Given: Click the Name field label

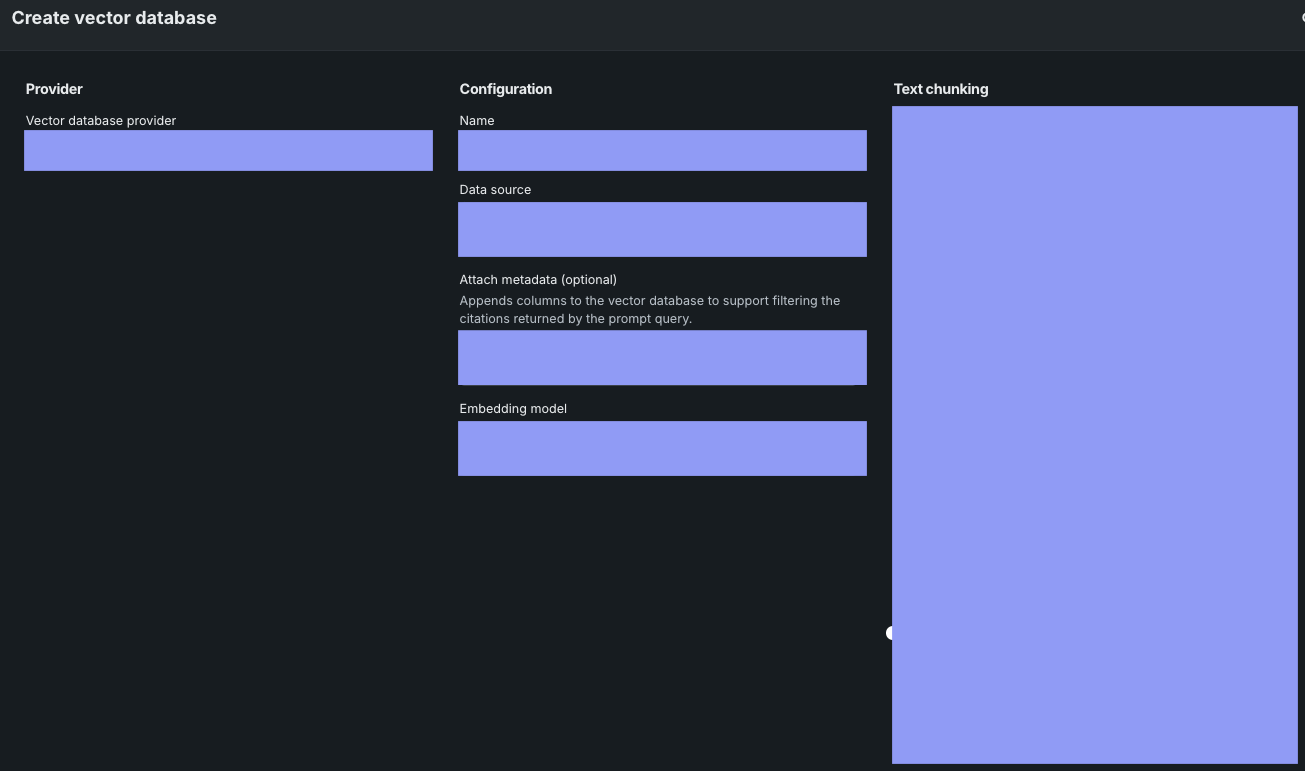Looking at the screenshot, I should [477, 121].
